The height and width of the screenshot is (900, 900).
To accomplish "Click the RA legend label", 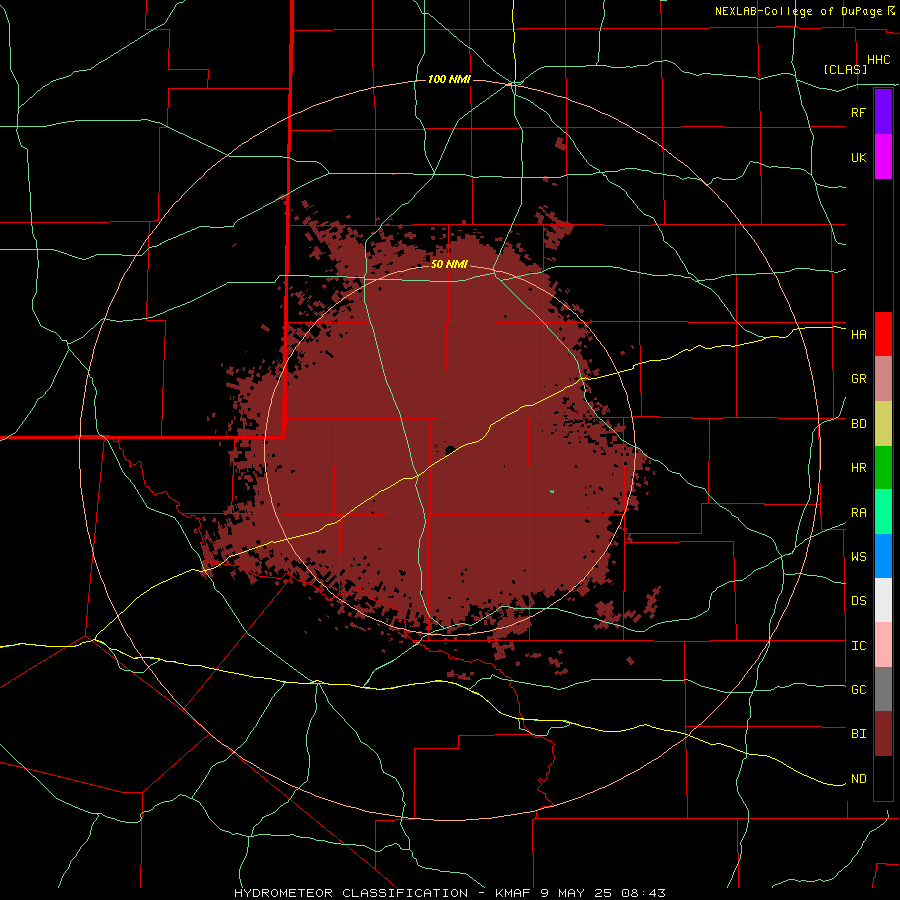I will [858, 513].
